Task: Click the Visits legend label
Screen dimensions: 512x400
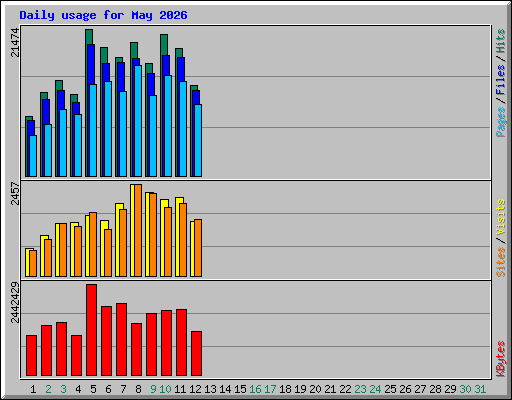Action: coord(500,218)
